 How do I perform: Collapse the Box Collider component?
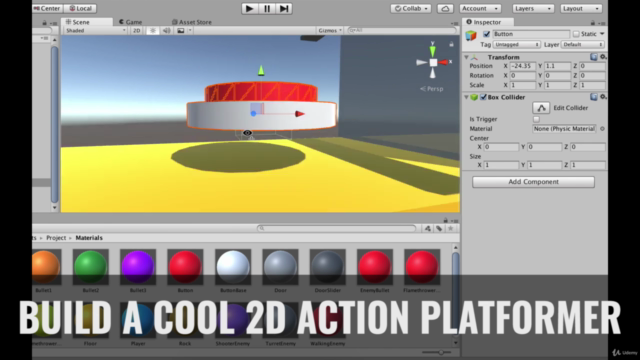(x=467, y=97)
